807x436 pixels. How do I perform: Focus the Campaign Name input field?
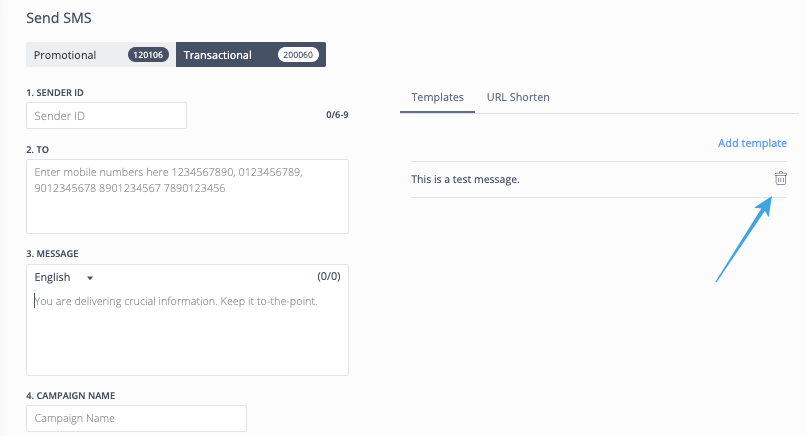pos(136,418)
